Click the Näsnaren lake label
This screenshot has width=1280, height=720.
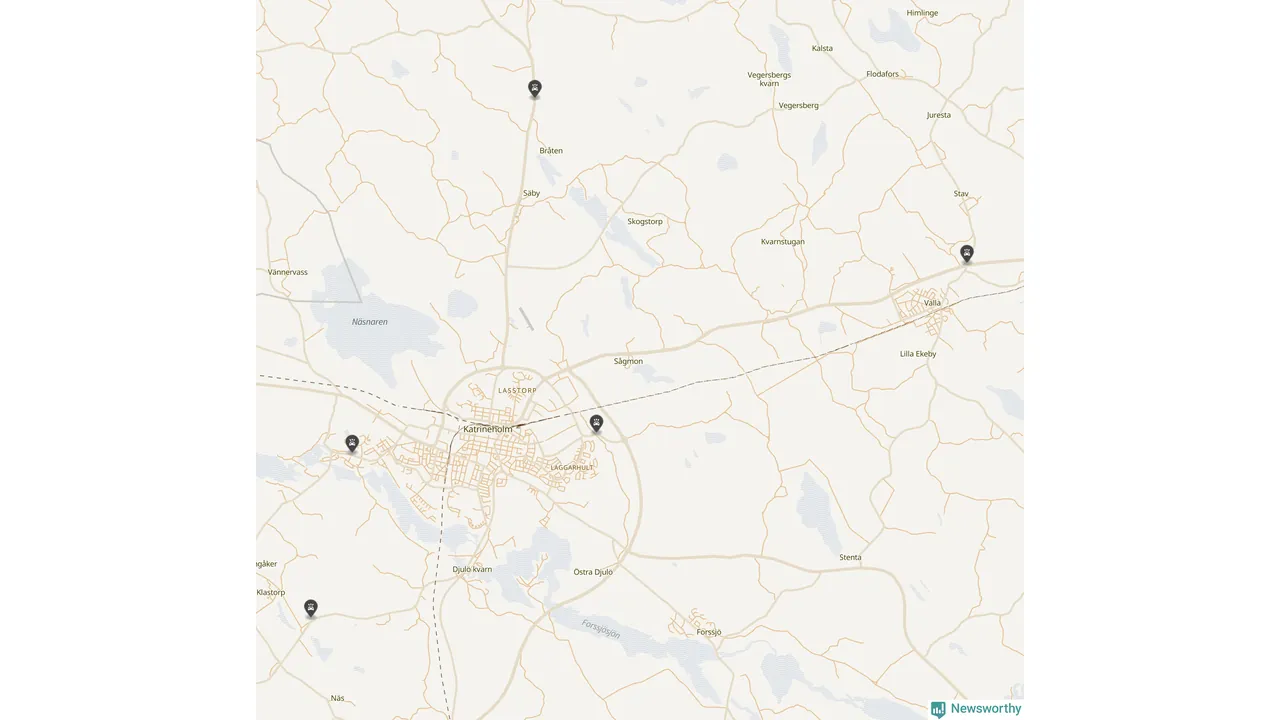pos(369,322)
